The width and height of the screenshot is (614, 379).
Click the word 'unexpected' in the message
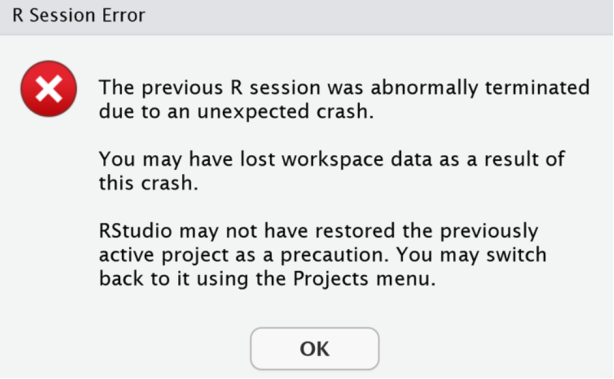[253, 112]
